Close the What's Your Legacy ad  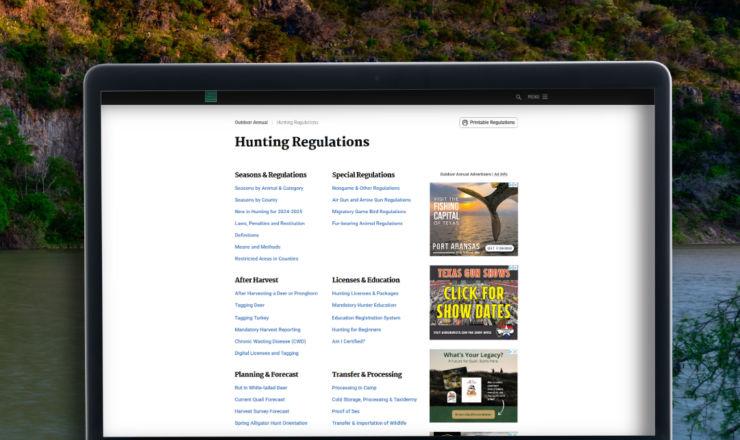[x=515, y=352]
